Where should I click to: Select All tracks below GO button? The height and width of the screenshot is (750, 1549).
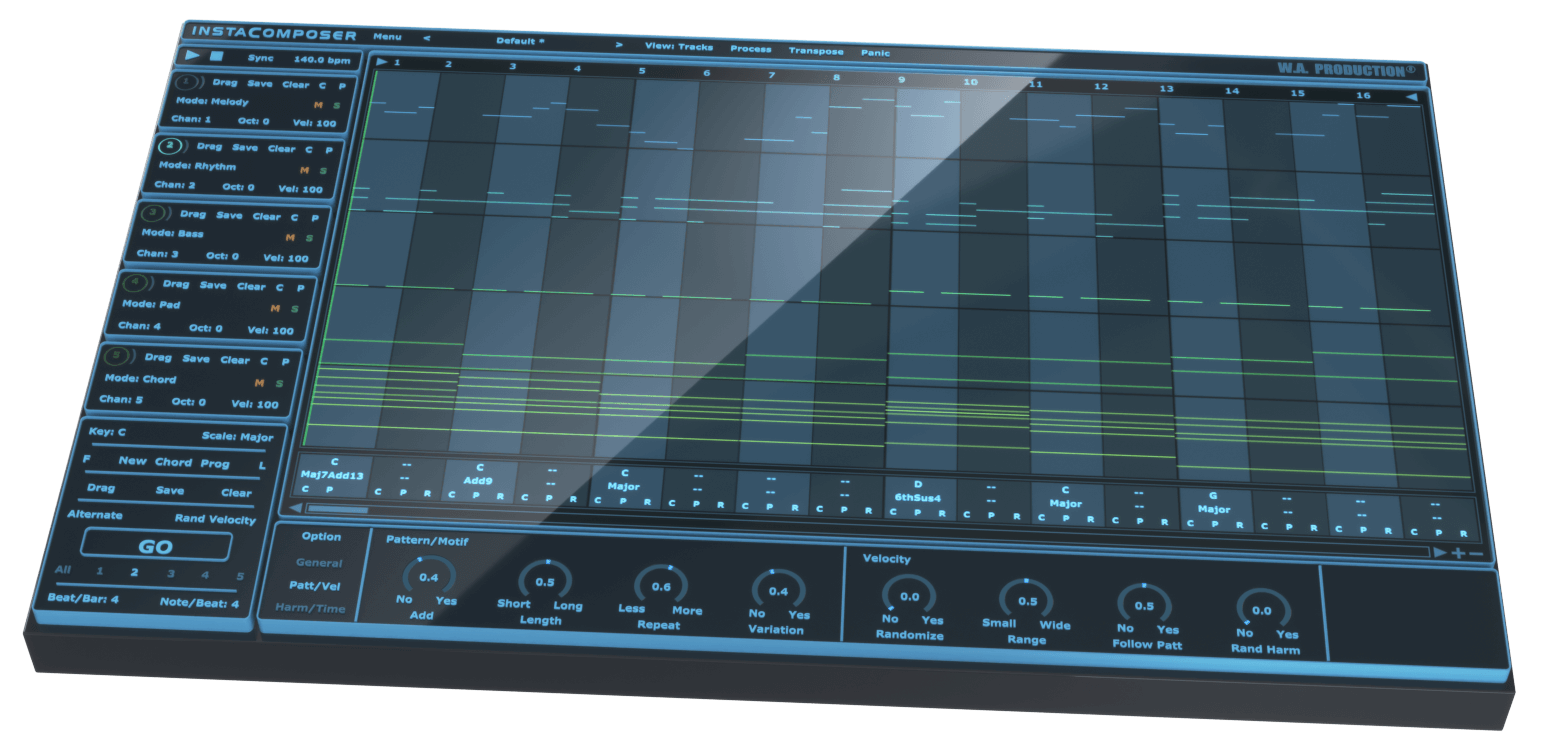[x=63, y=570]
